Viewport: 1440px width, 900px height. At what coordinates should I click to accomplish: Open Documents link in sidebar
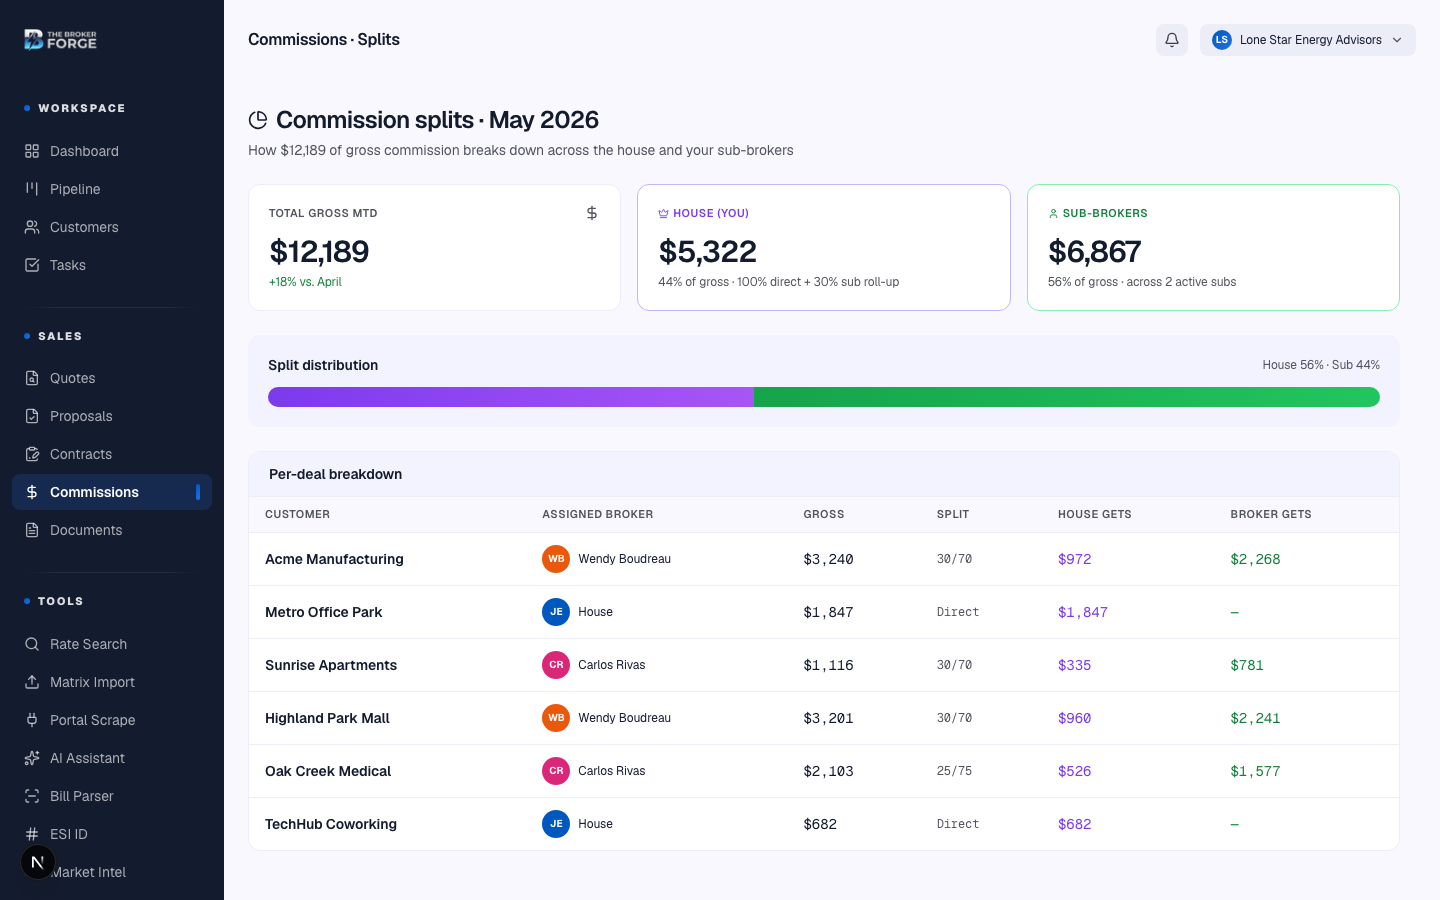click(112, 530)
